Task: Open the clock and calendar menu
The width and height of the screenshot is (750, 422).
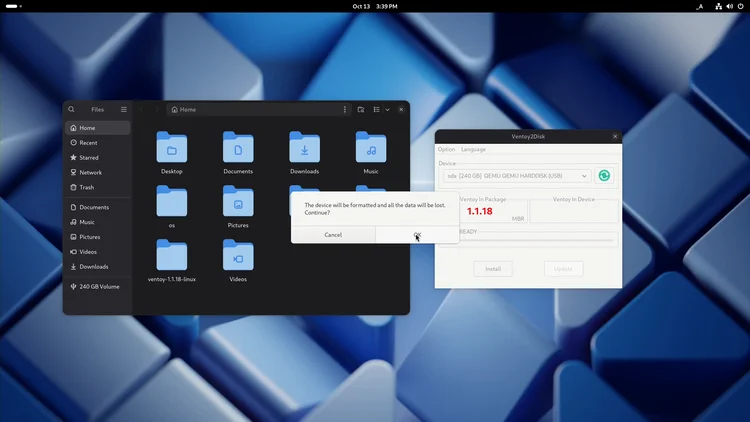Action: pyautogui.click(x=375, y=6)
